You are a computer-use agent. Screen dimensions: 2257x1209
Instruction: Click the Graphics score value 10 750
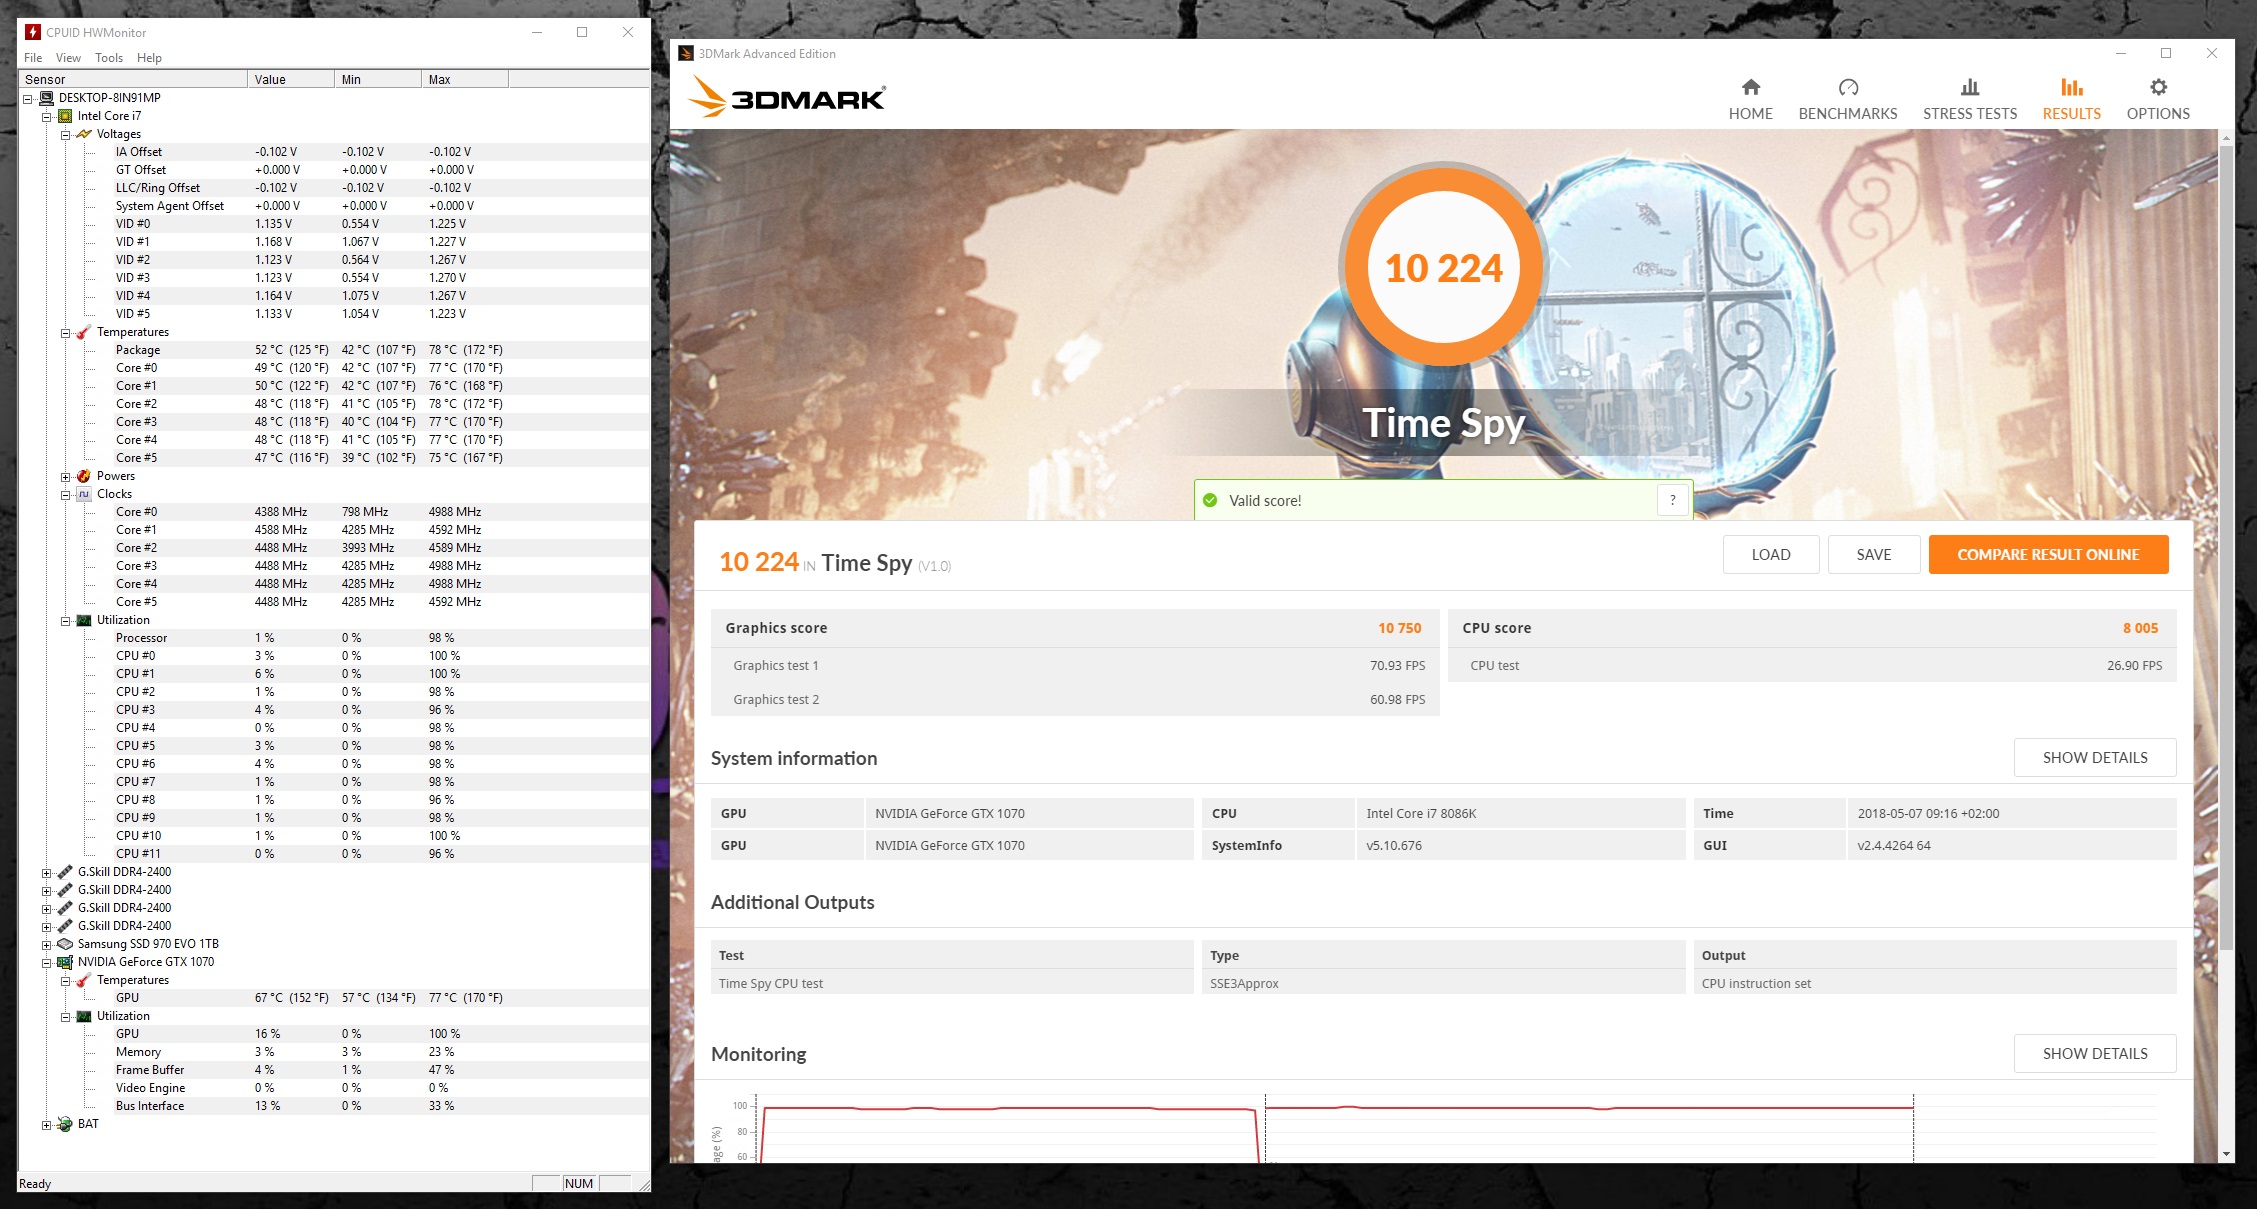coord(1399,628)
